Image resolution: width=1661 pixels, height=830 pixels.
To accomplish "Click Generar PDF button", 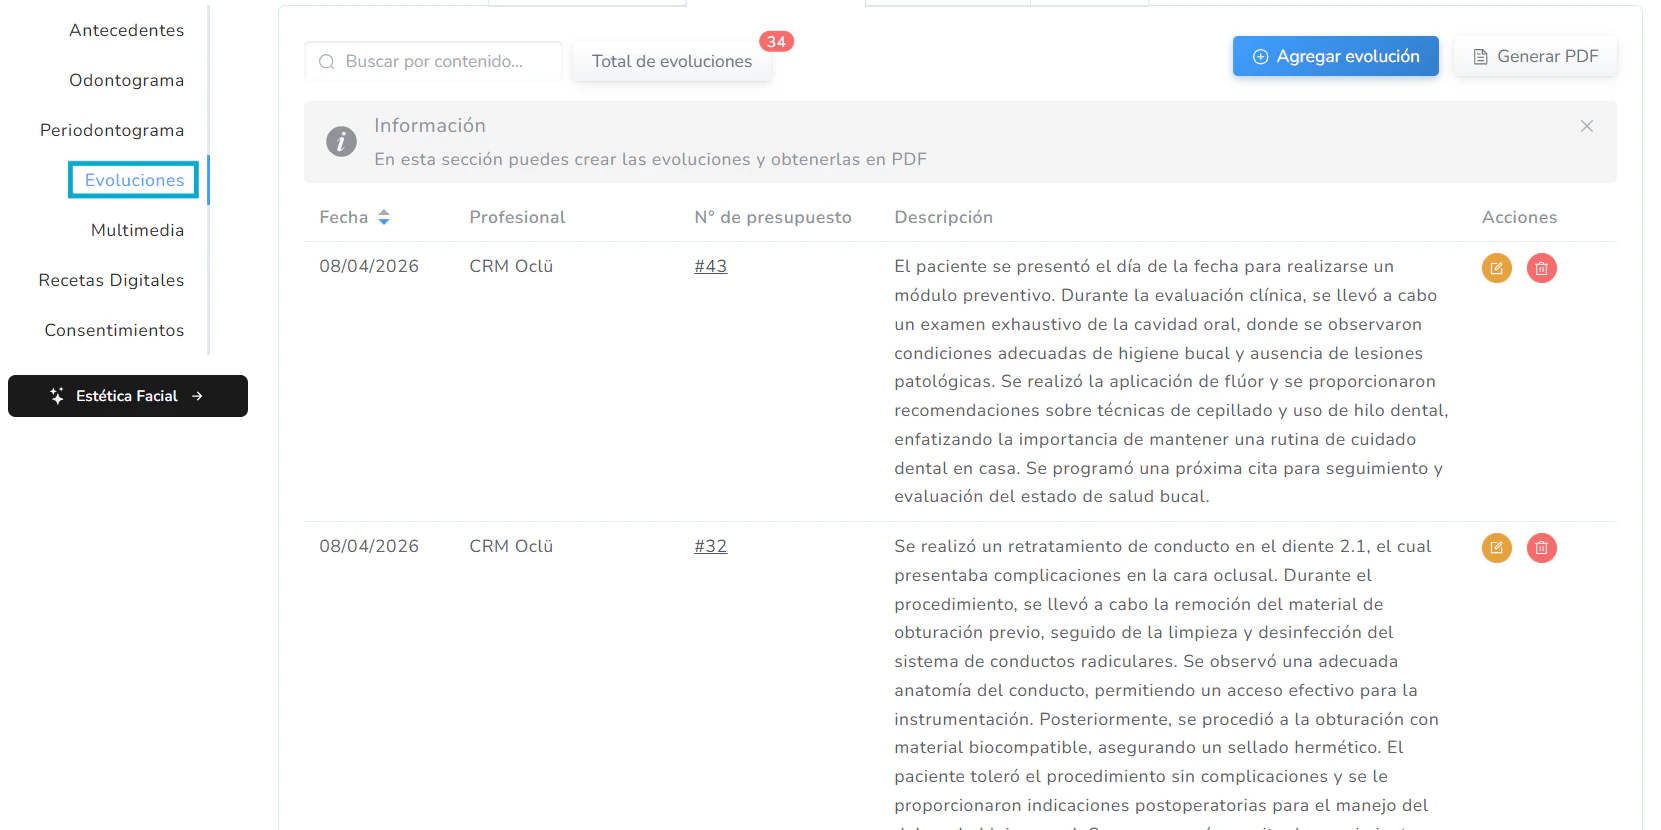I will pyautogui.click(x=1535, y=56).
